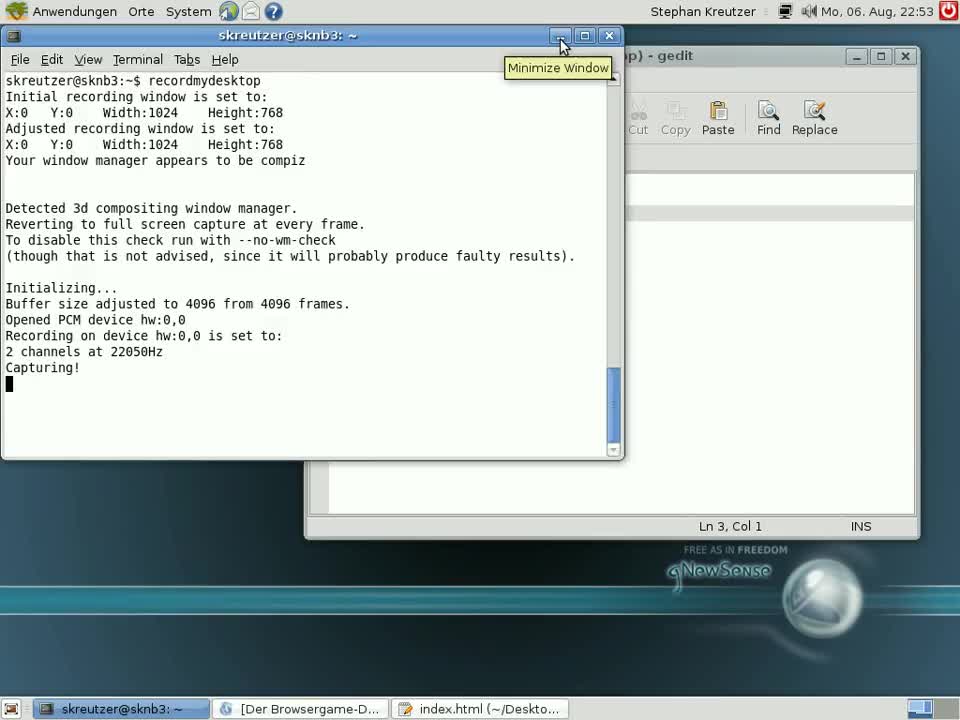The height and width of the screenshot is (720, 960).
Task: Click the Ln 3, Col 1 status text
Action: (x=730, y=527)
